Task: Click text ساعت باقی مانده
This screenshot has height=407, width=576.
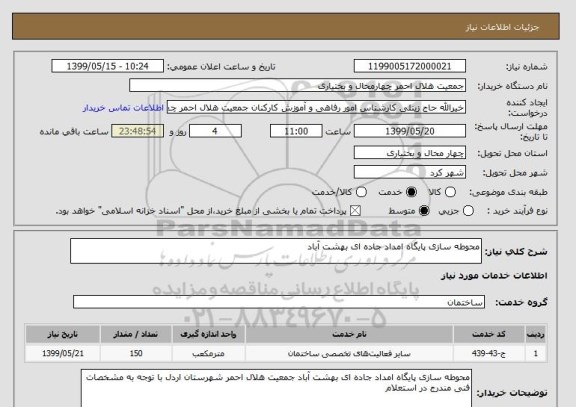Action: coord(74,132)
